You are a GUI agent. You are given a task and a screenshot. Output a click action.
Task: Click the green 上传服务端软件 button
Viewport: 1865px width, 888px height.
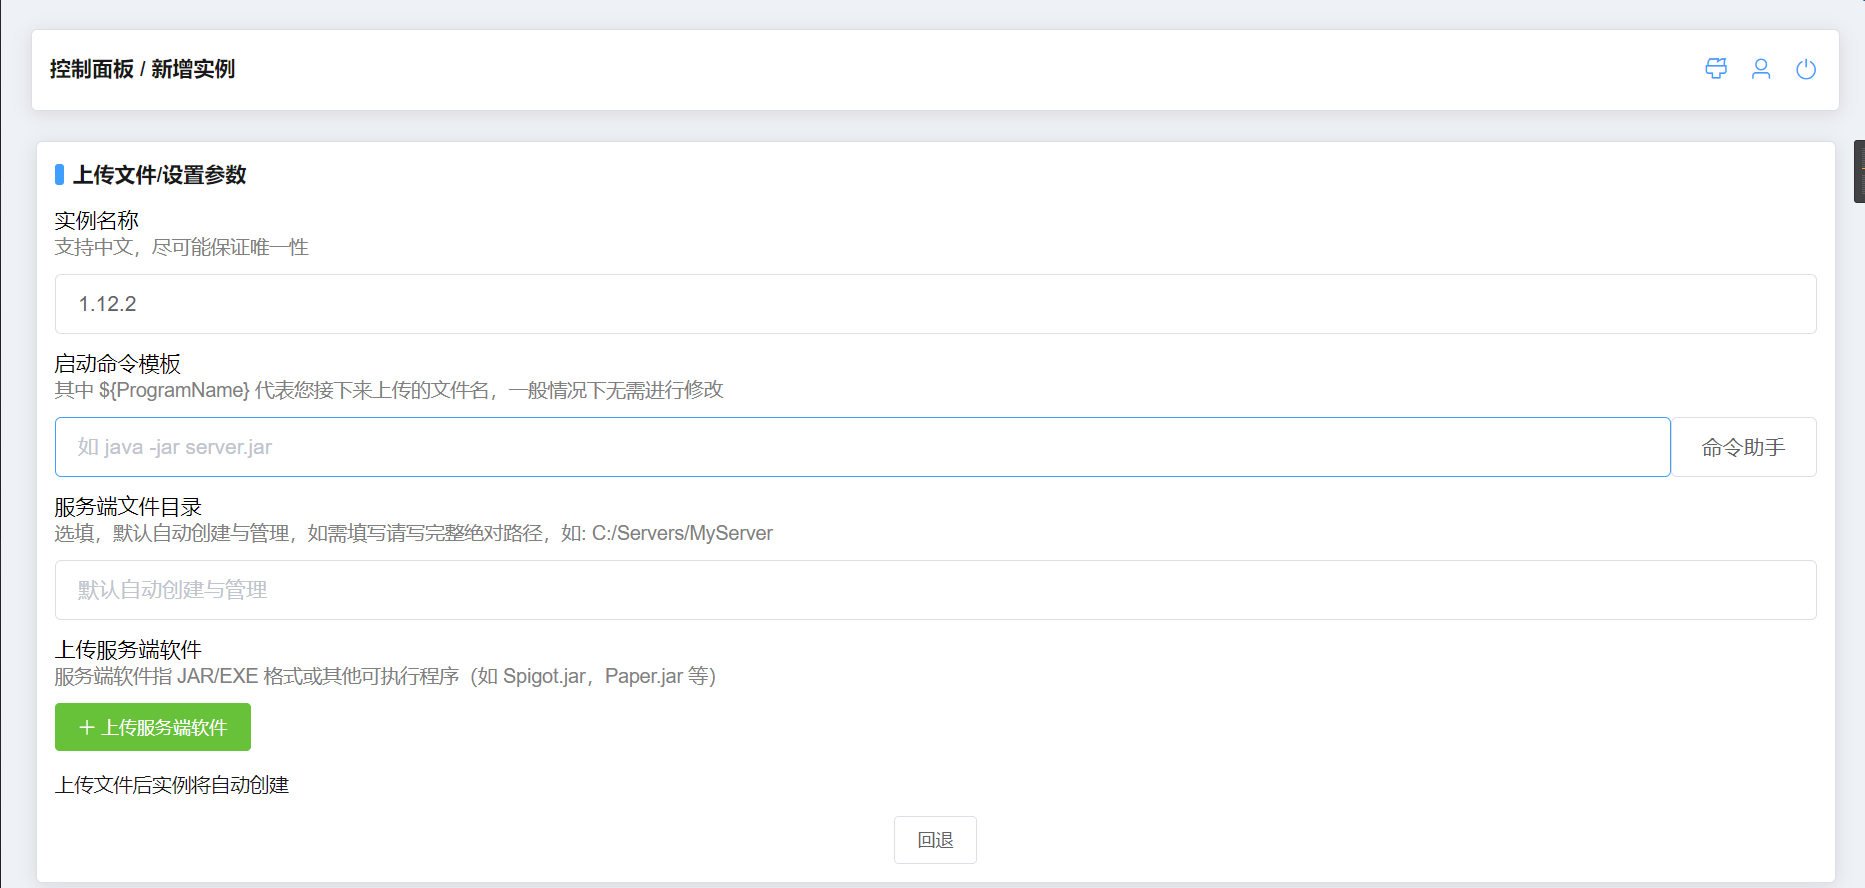point(153,727)
